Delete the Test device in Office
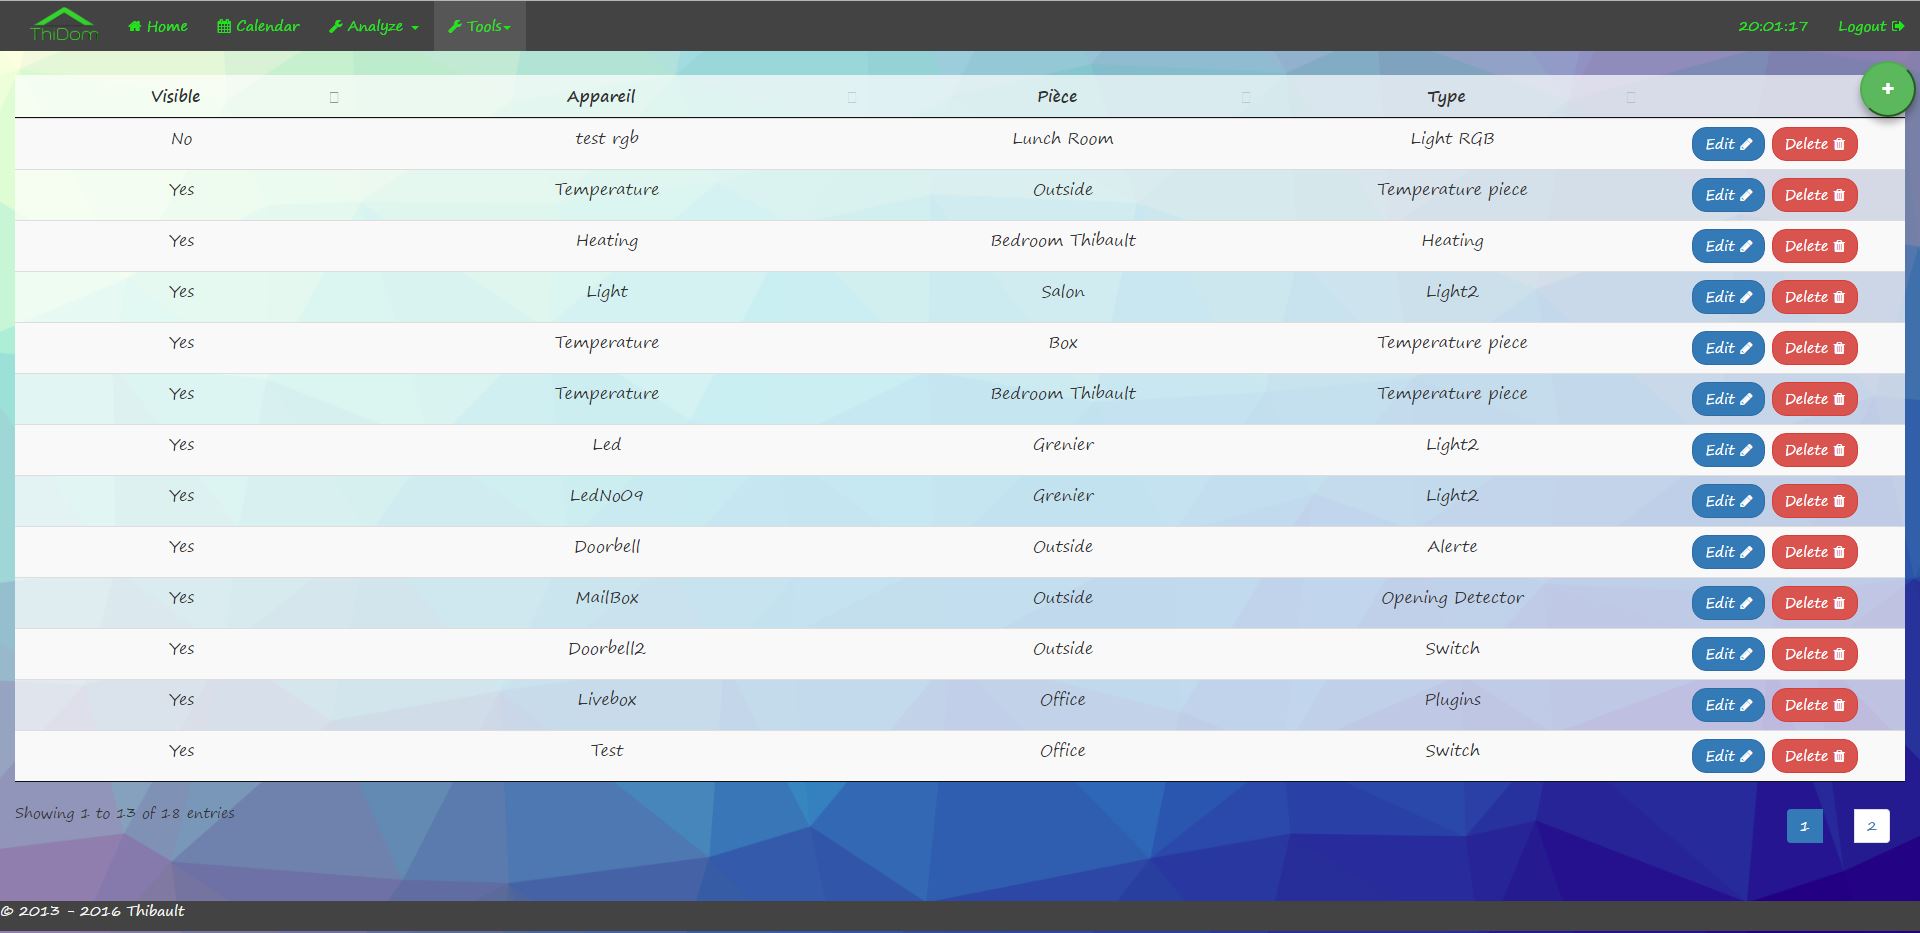This screenshot has width=1920, height=933. pyautogui.click(x=1815, y=756)
